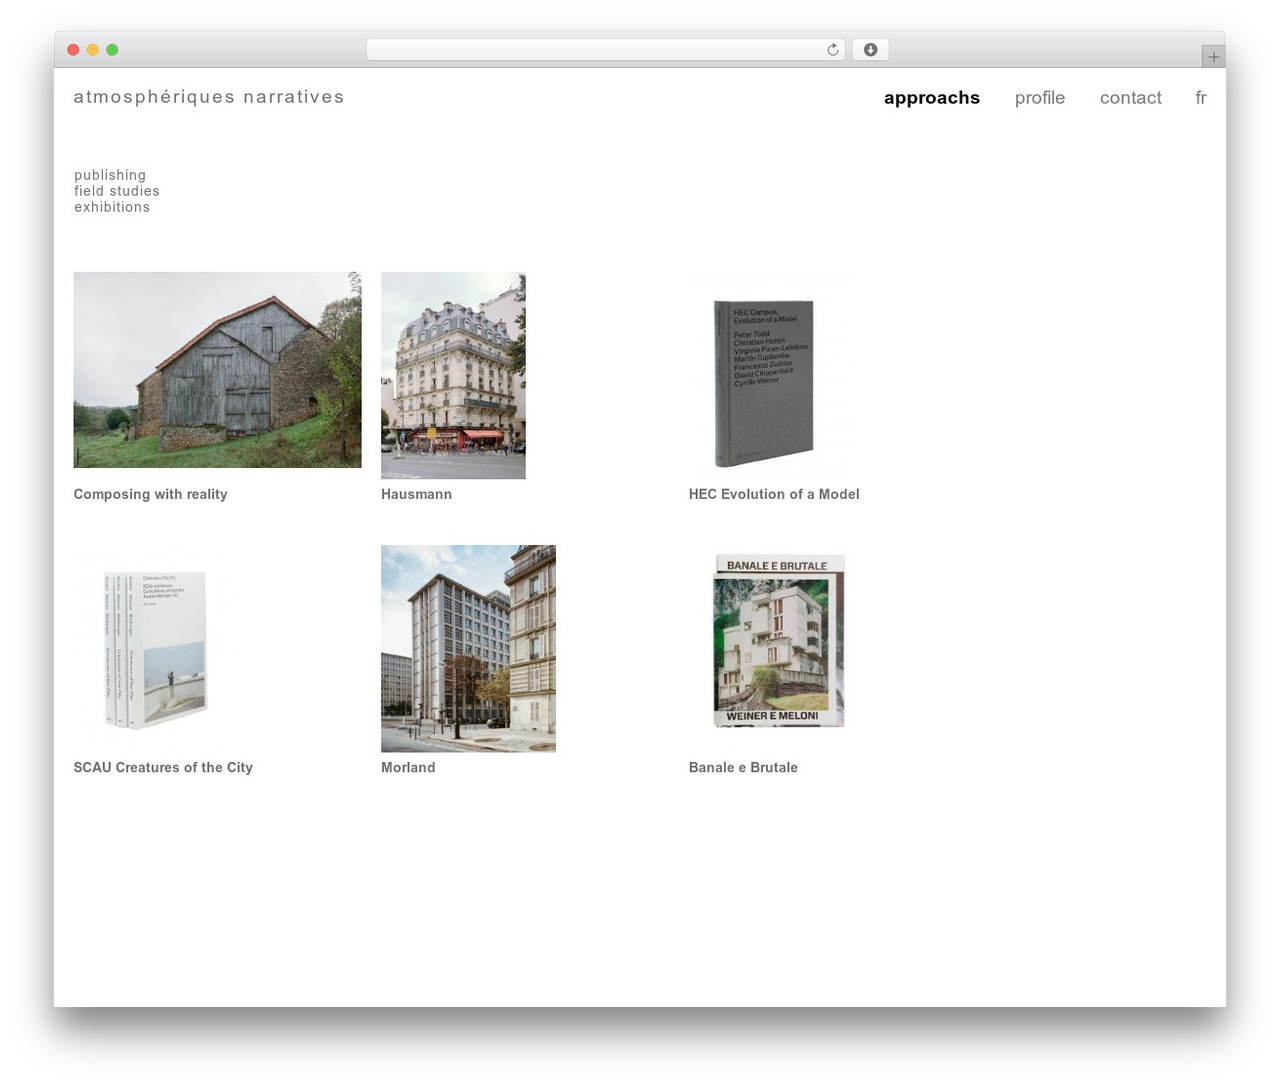Image resolution: width=1280 pixels, height=1084 pixels.
Task: Open the Morland tower photo thumbnail
Action: [468, 648]
